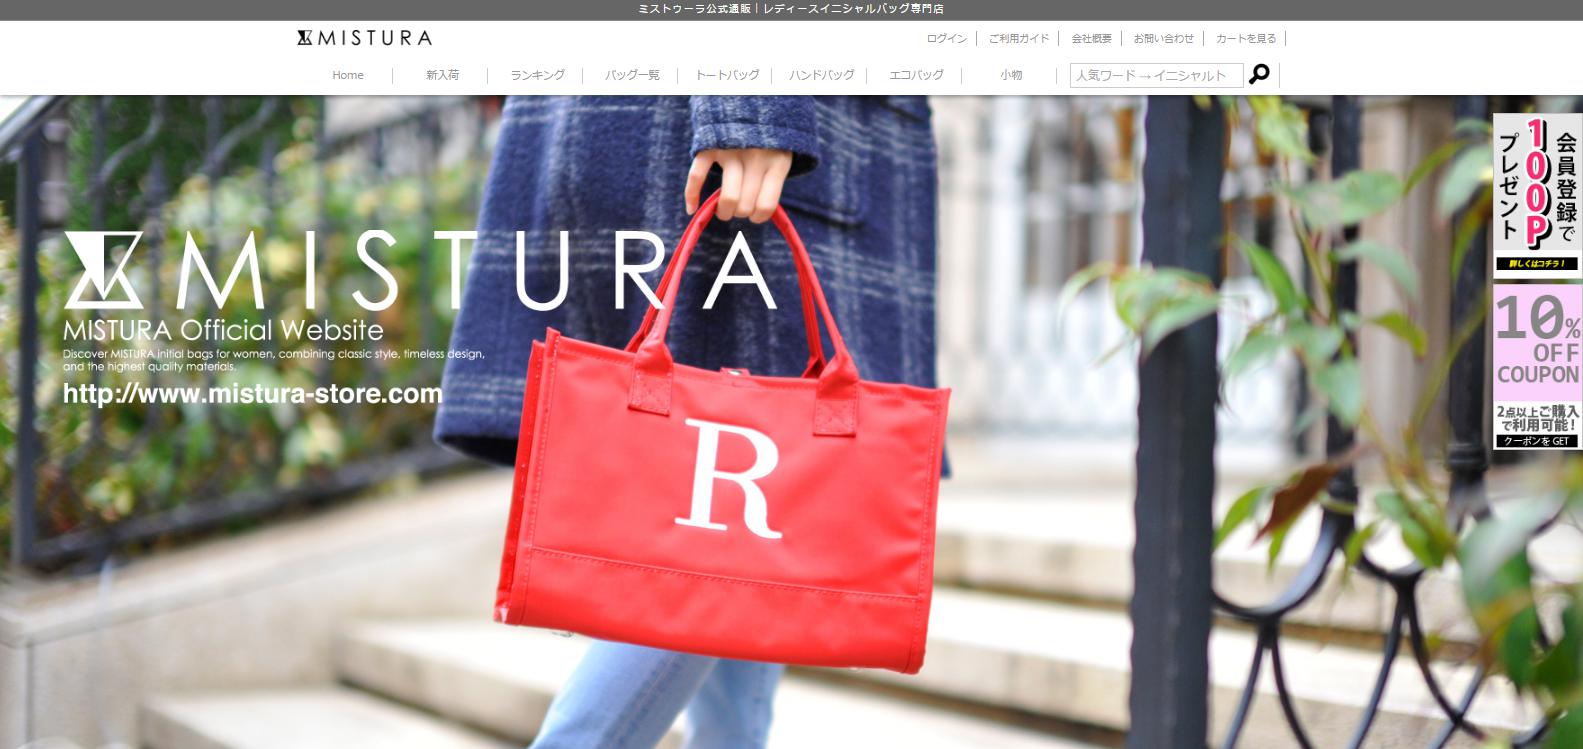
Task: Click the お問い合わせ link
Action: tap(1163, 38)
